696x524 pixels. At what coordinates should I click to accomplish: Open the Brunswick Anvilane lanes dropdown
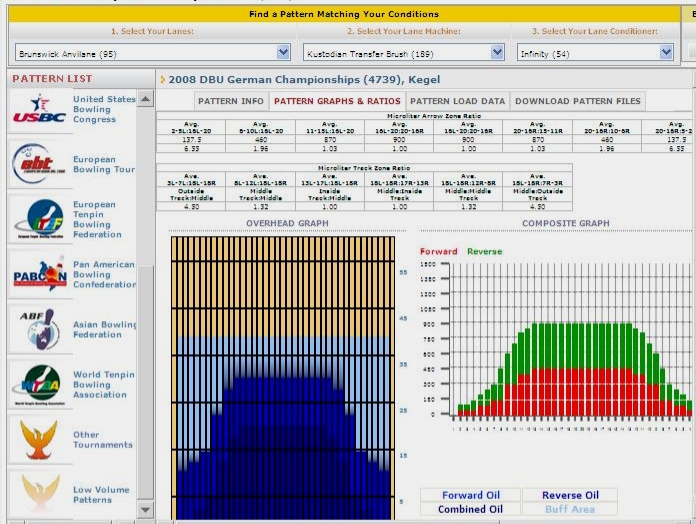tap(283, 52)
